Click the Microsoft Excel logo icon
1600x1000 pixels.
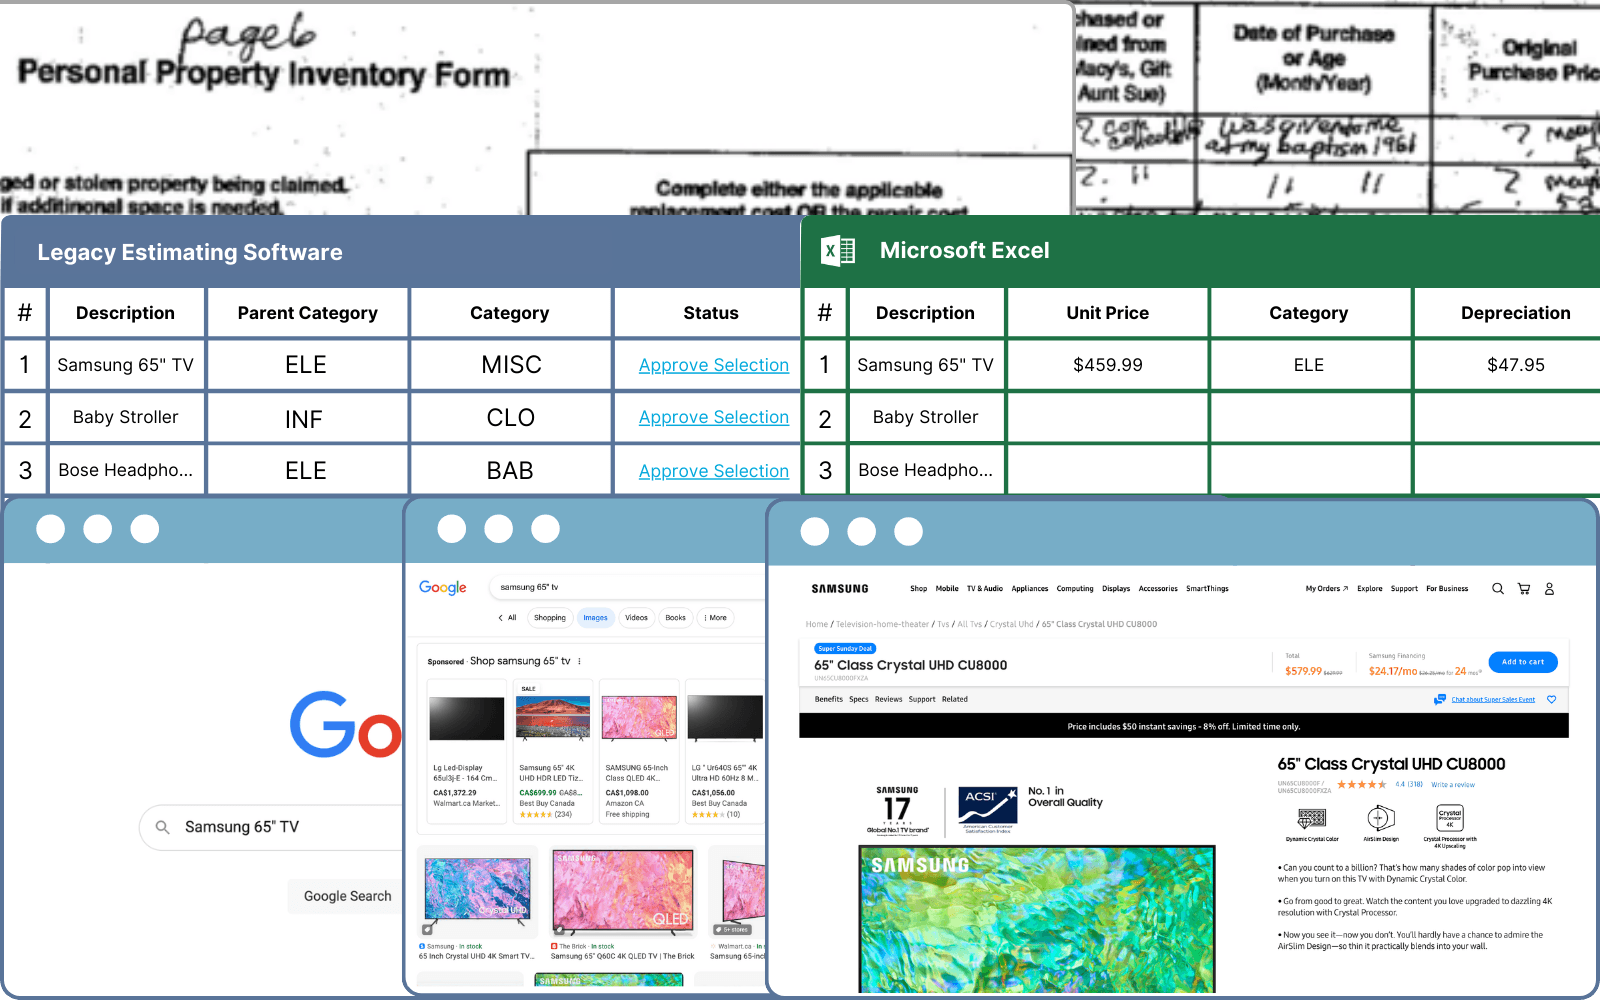coord(838,250)
